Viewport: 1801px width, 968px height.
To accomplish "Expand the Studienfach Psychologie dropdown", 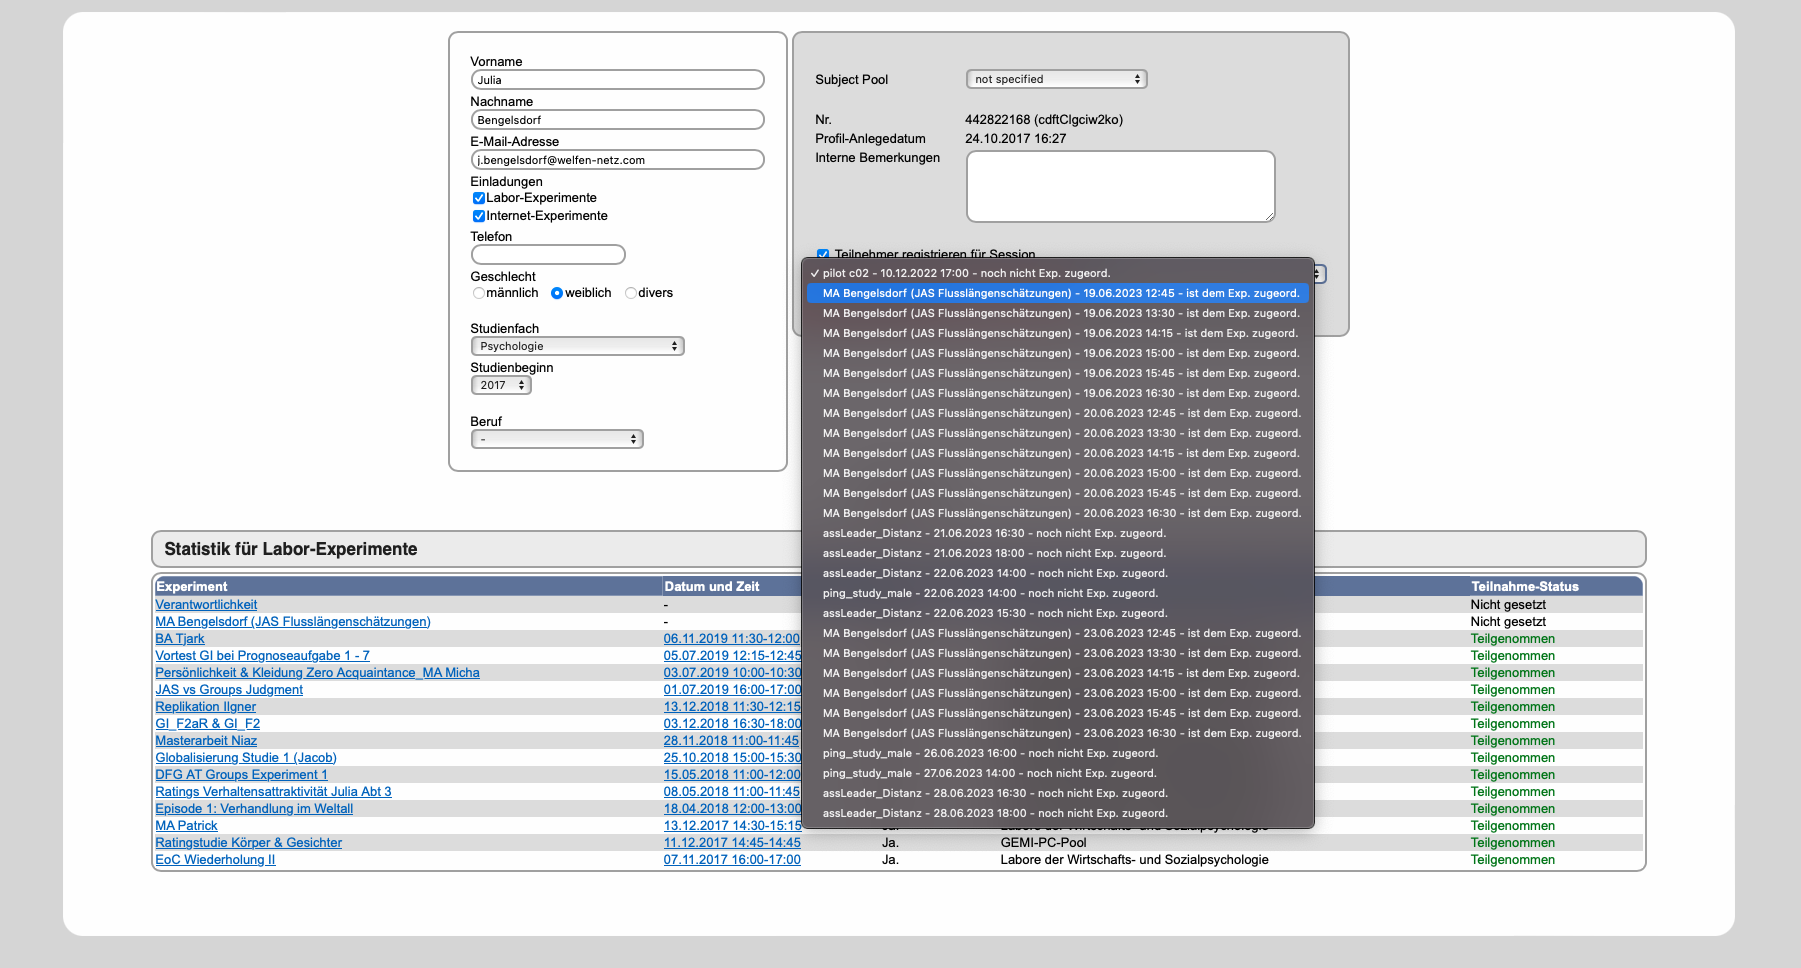I will click(577, 346).
